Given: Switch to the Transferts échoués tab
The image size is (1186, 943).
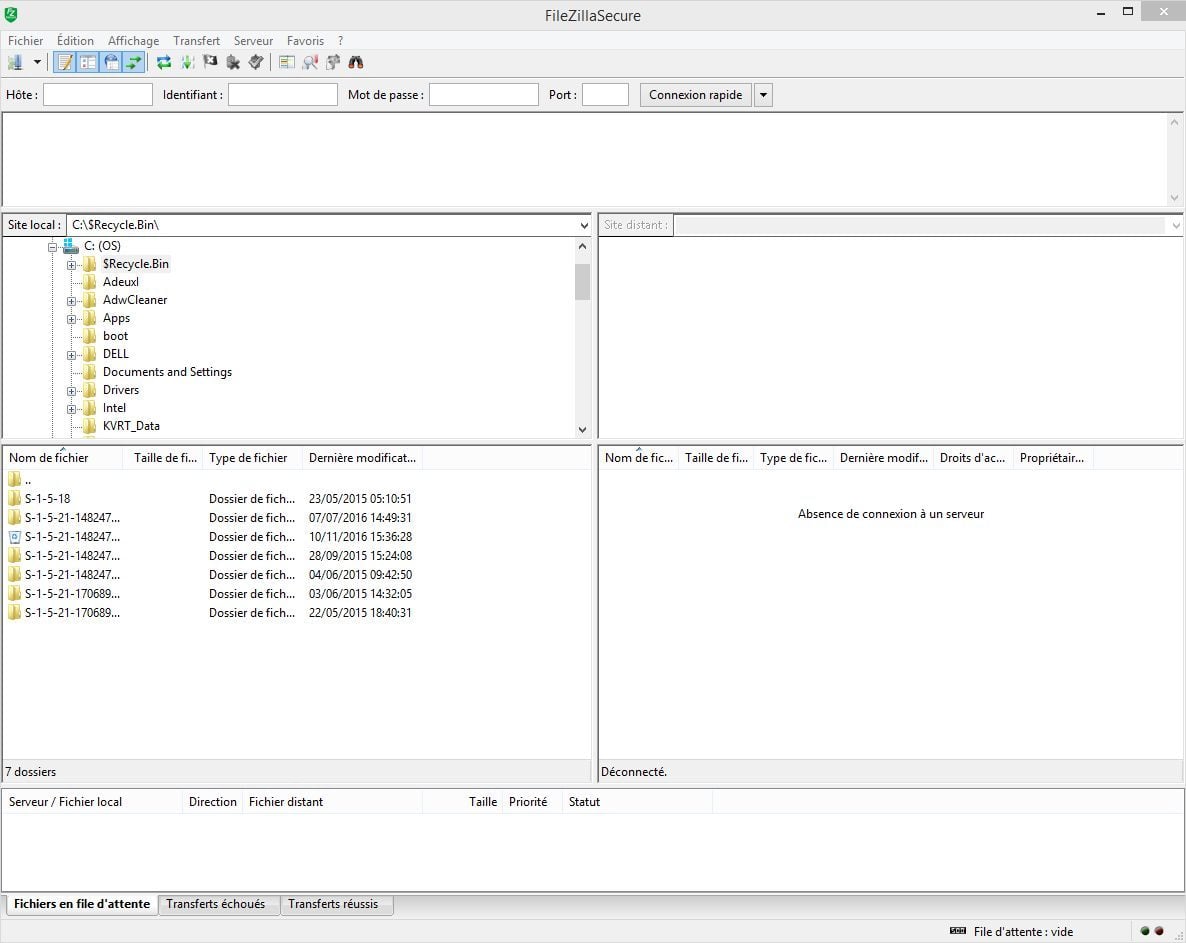Looking at the screenshot, I should point(216,904).
